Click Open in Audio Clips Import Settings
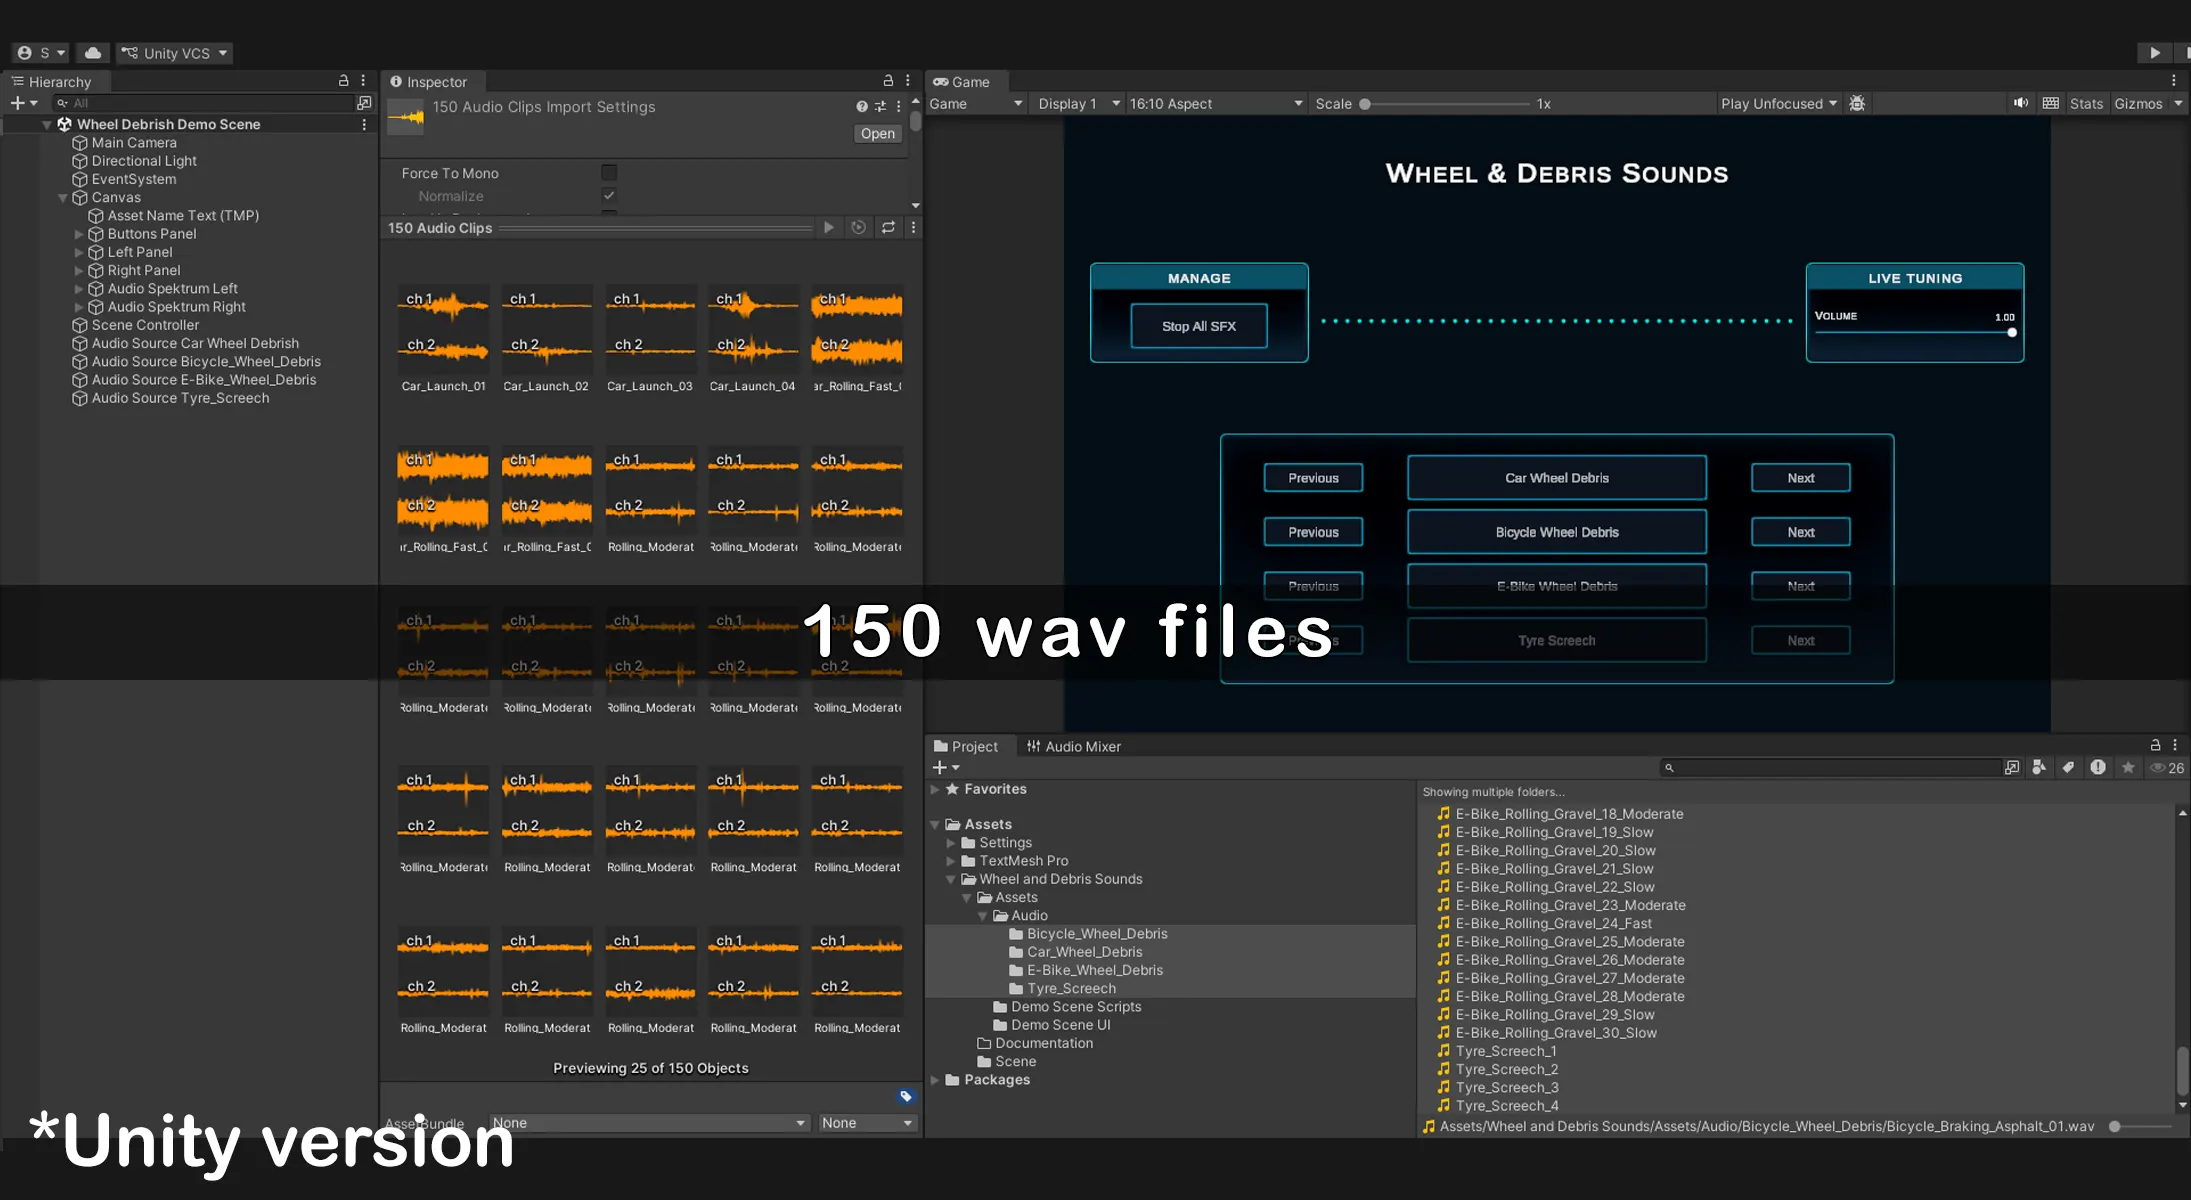 (878, 134)
